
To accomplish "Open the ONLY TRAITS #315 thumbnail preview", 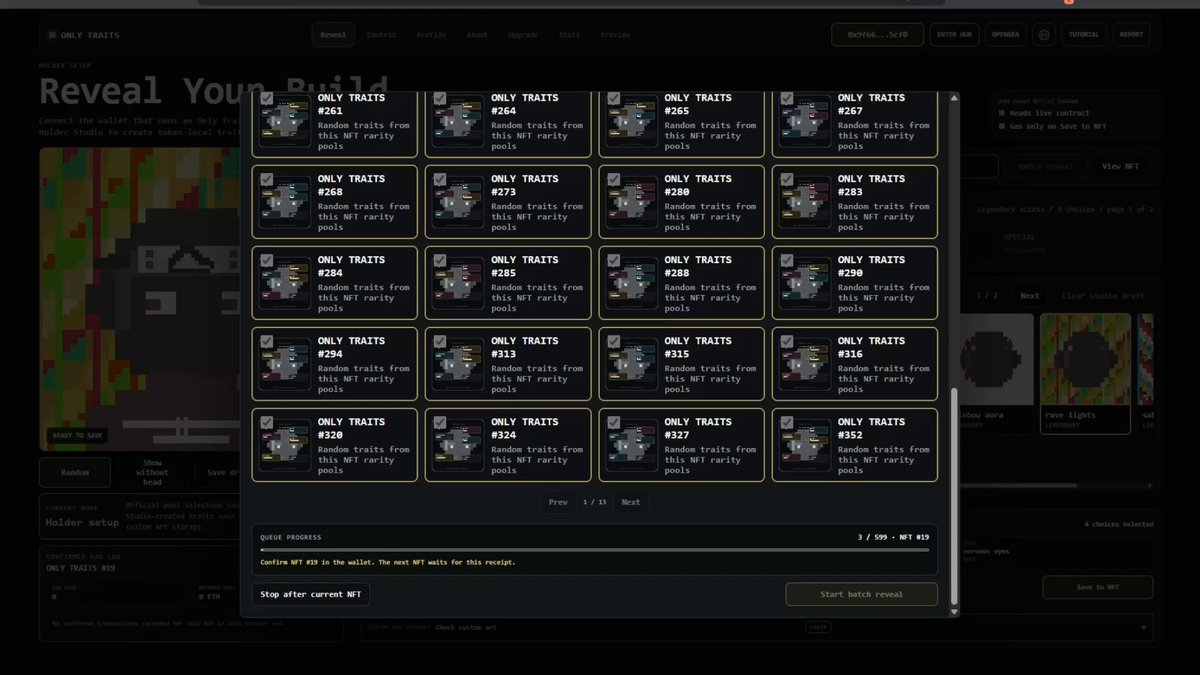I will point(632,364).
